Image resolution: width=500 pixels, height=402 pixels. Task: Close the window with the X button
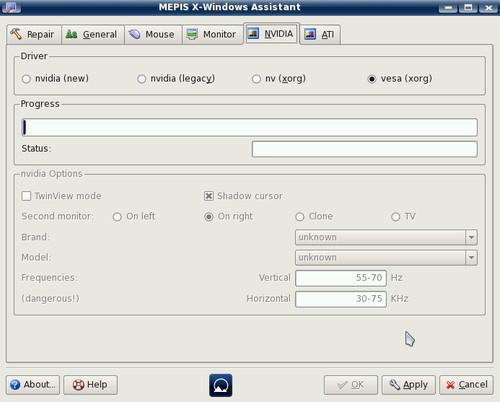(488, 7)
